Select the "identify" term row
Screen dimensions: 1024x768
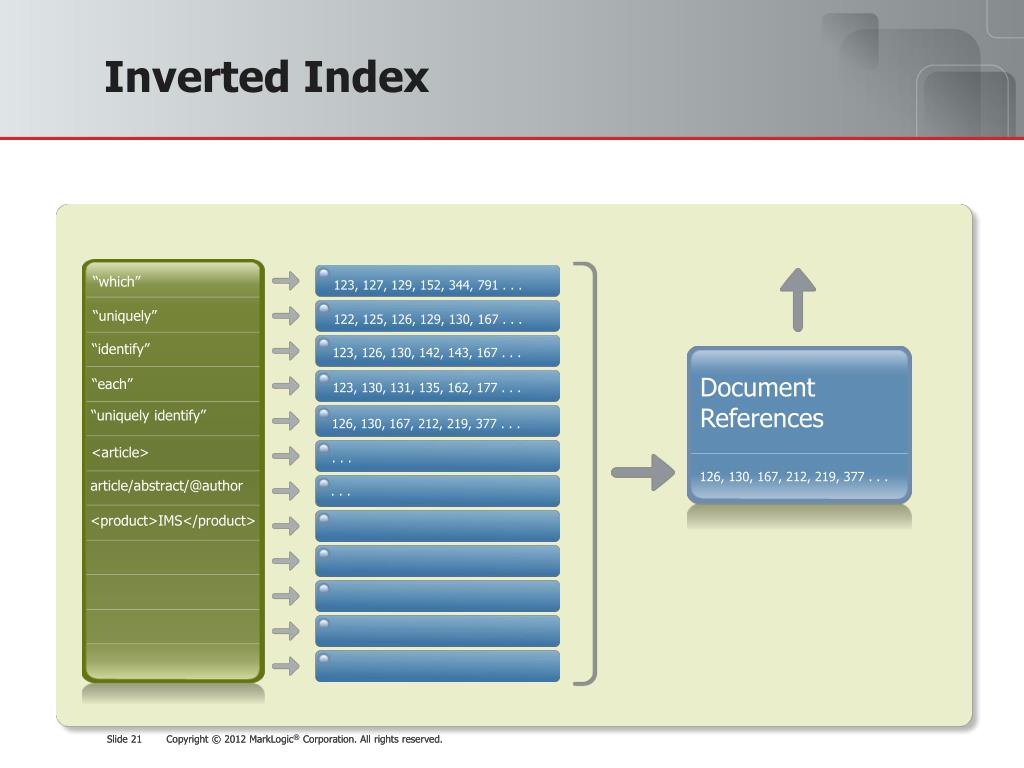point(173,349)
